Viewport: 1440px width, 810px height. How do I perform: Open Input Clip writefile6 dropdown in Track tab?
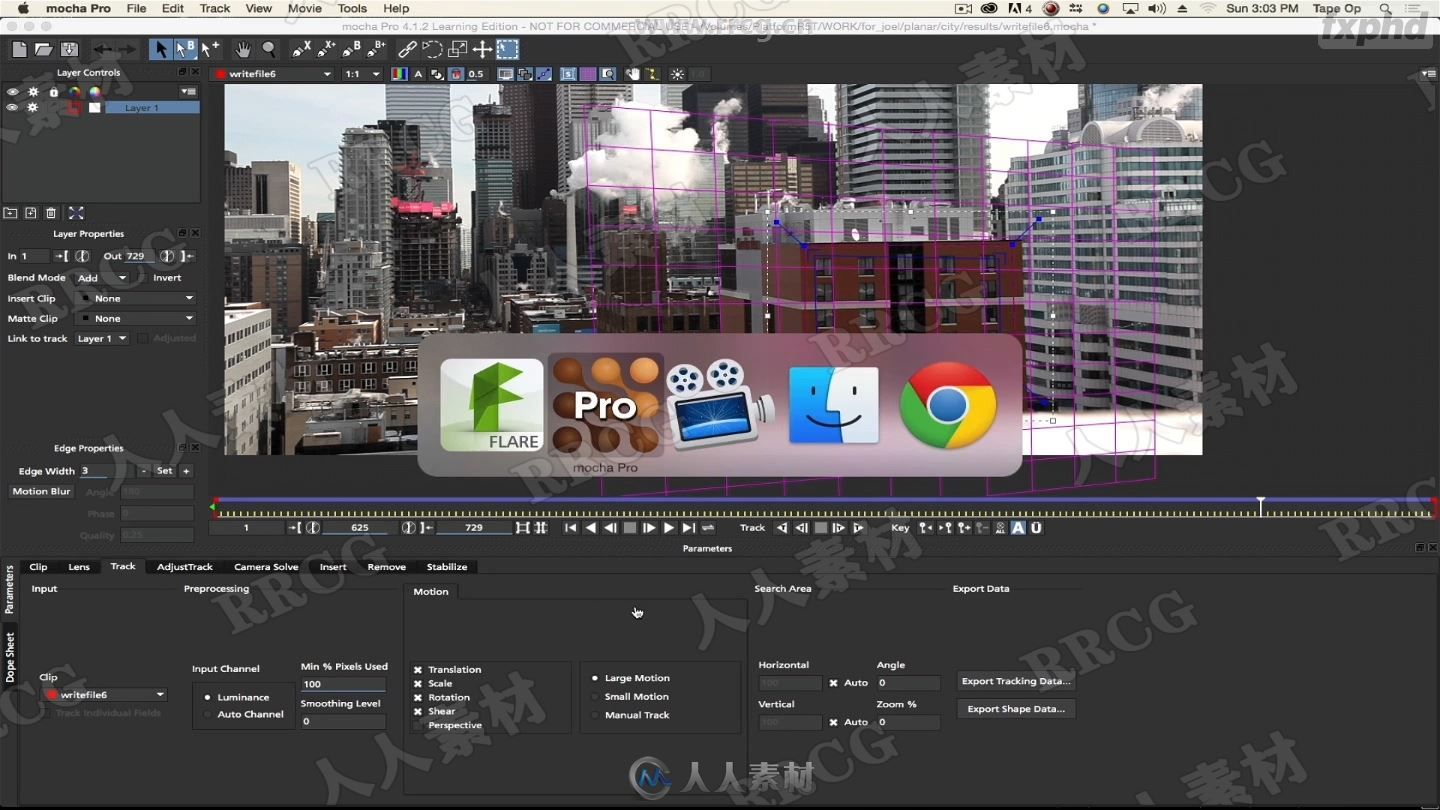(x=104, y=695)
